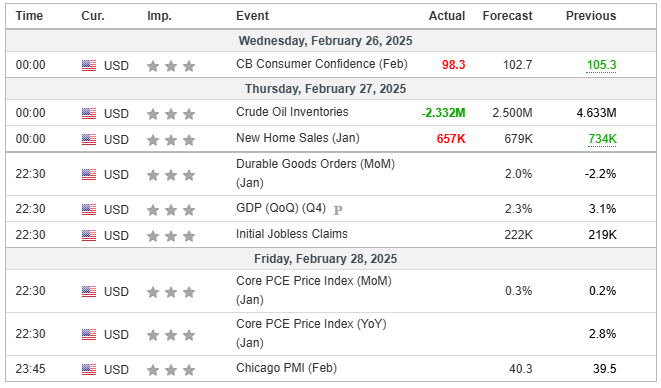Image resolution: width=661 pixels, height=388 pixels.
Task: Open the New Home Sales (Jan) event
Action: pos(298,138)
